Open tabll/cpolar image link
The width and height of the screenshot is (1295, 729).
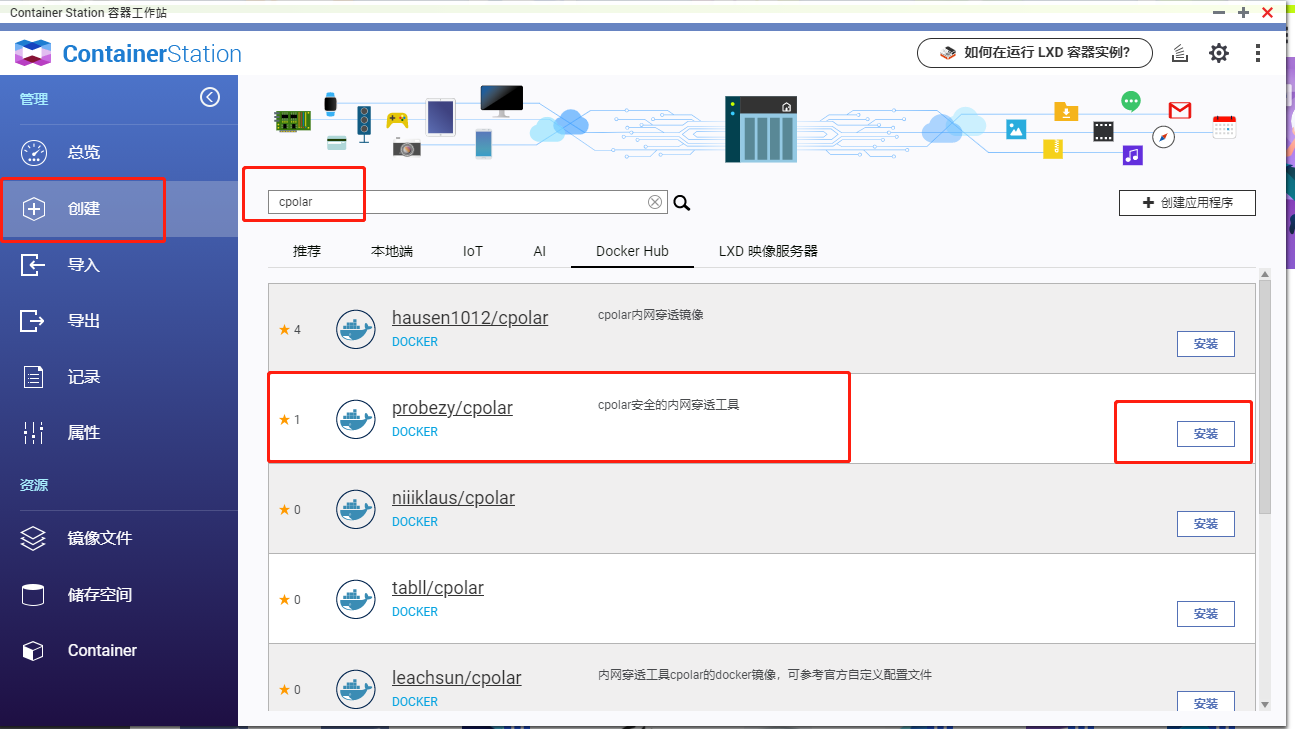pyautogui.click(x=438, y=588)
